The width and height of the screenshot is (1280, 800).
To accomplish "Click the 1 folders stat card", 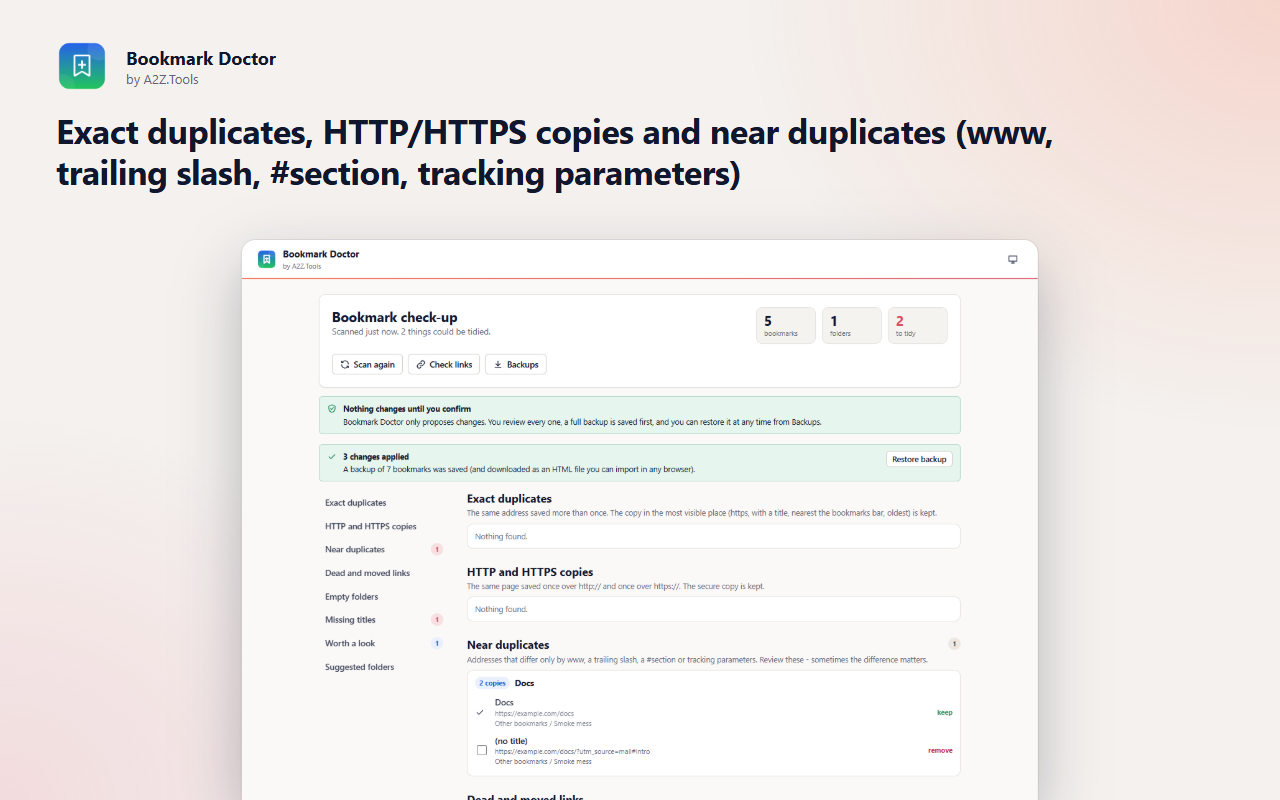I will tap(852, 325).
